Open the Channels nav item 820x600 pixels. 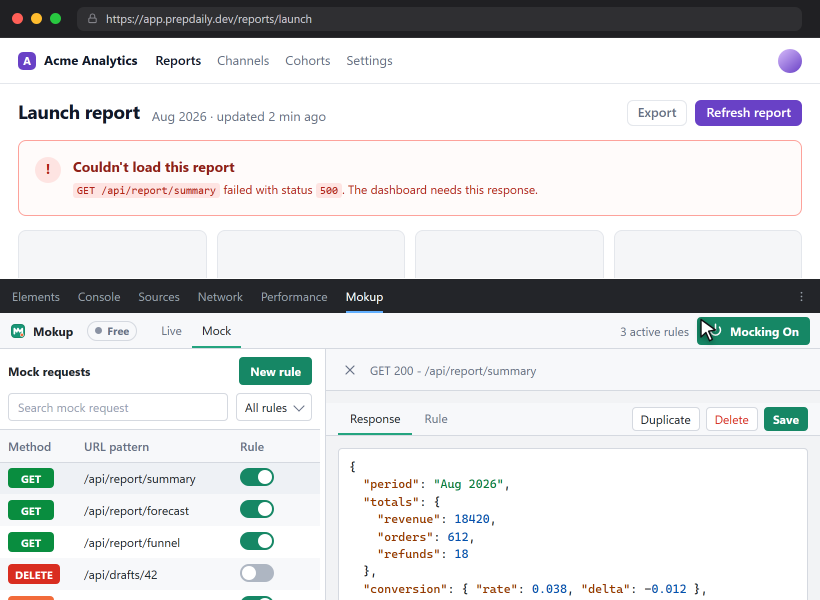[243, 61]
